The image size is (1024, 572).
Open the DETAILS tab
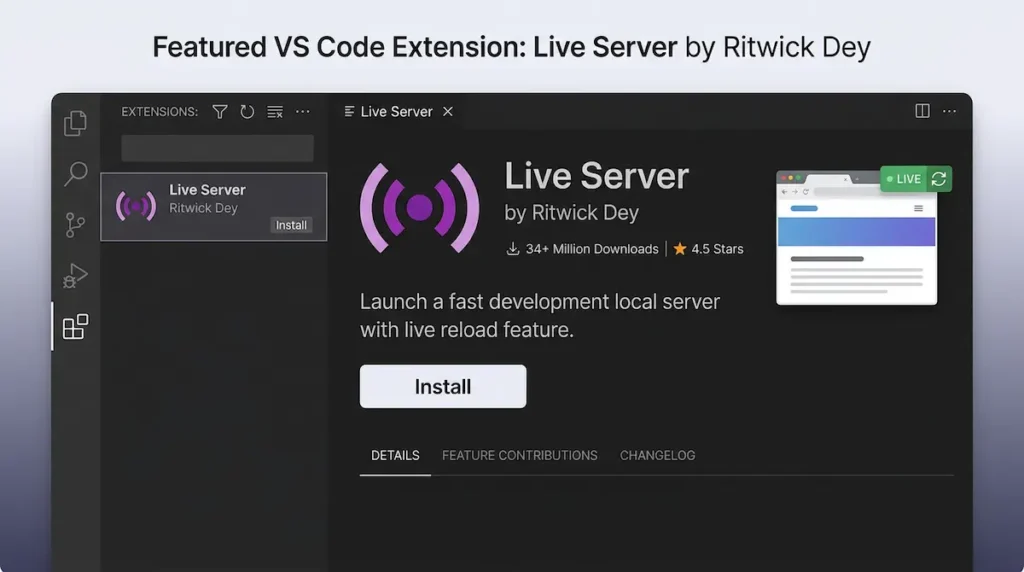coord(395,455)
